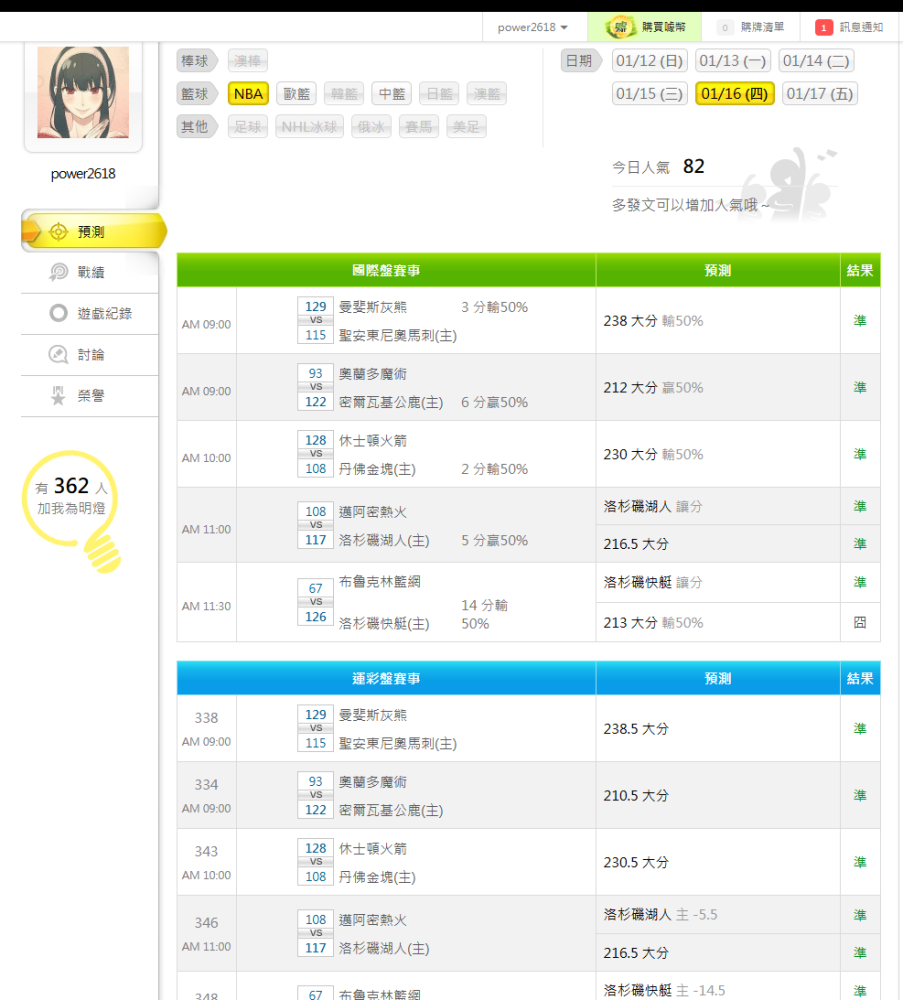The height and width of the screenshot is (1000, 903).
Task: Click the 洛杉磯快艇 讓分 prediction cell
Action: [718, 582]
